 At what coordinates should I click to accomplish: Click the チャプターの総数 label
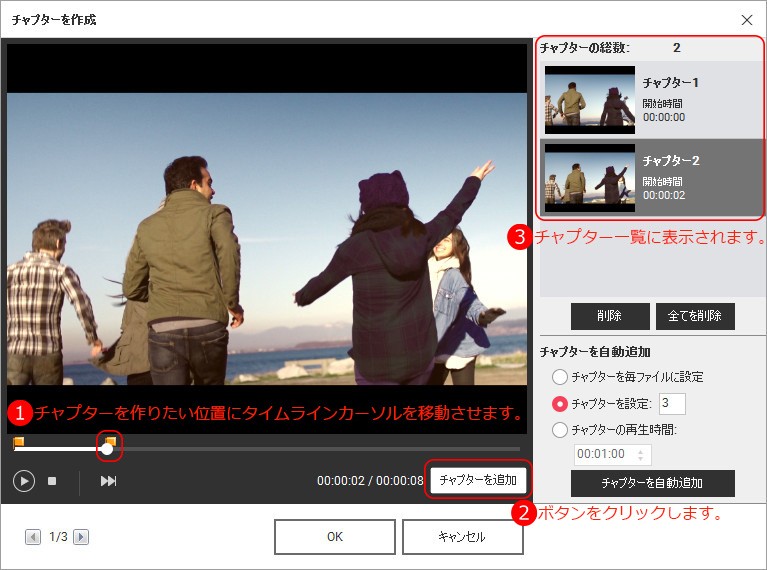[585, 48]
